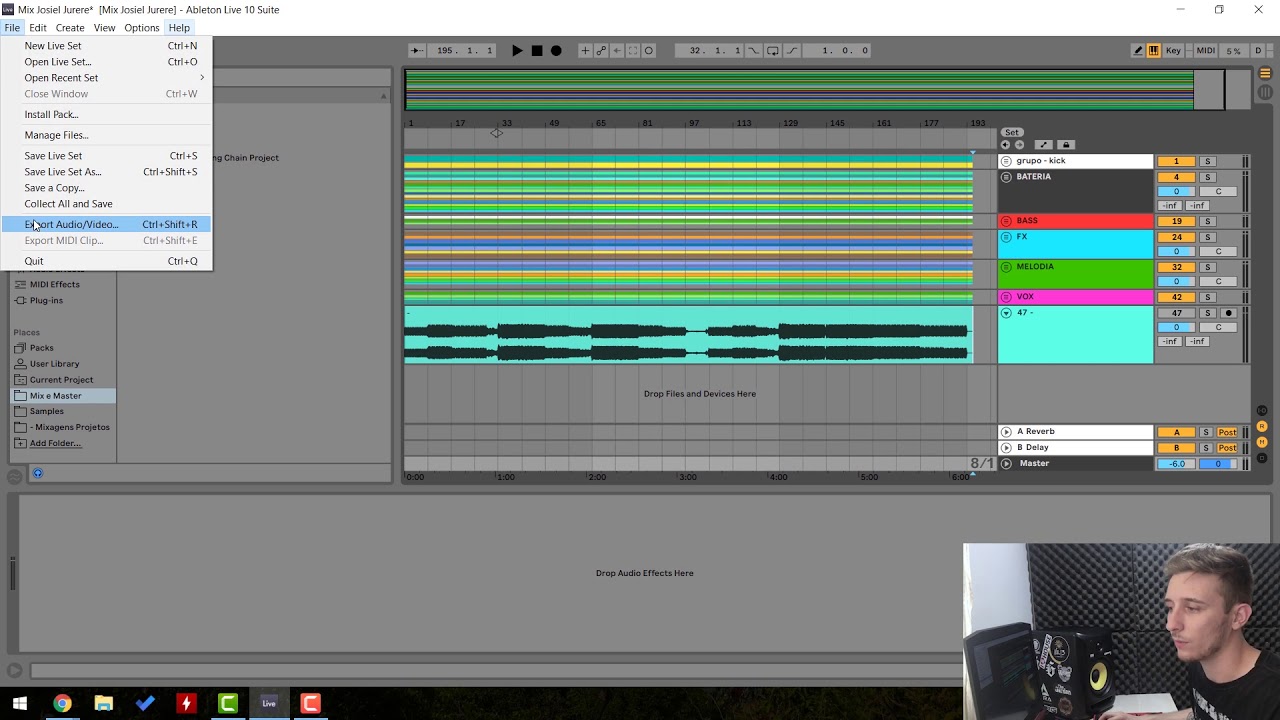Unfold the grupo - kick group track
The height and width of the screenshot is (720, 1280).
pos(1006,161)
